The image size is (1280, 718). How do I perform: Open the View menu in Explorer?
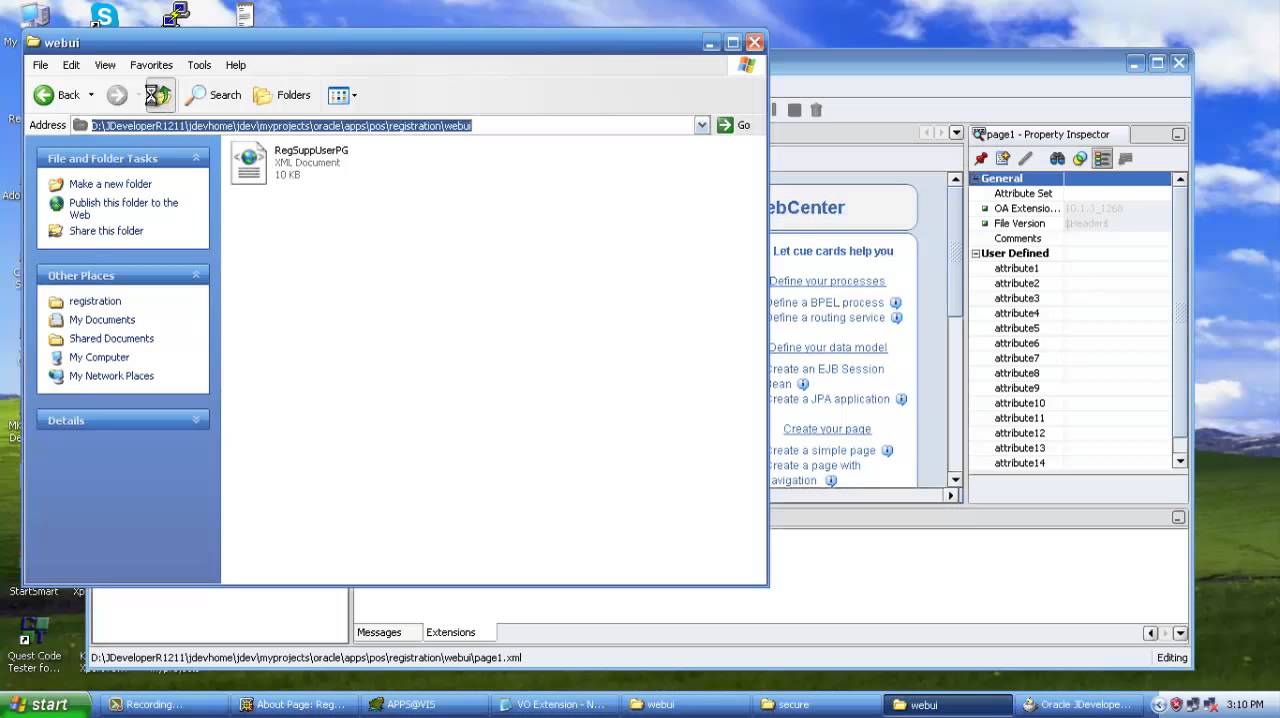point(105,65)
